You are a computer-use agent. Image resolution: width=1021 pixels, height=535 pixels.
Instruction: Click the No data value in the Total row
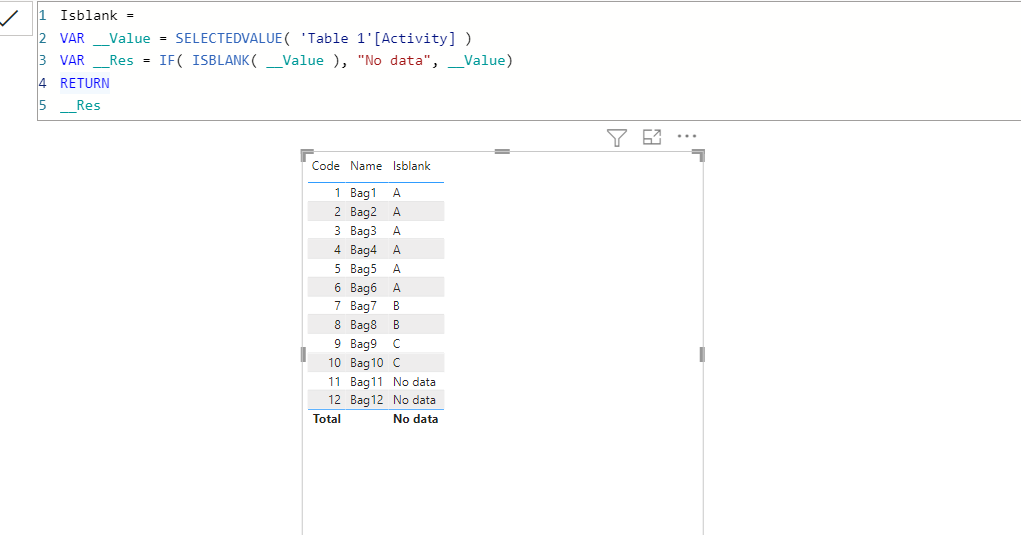[x=415, y=419]
